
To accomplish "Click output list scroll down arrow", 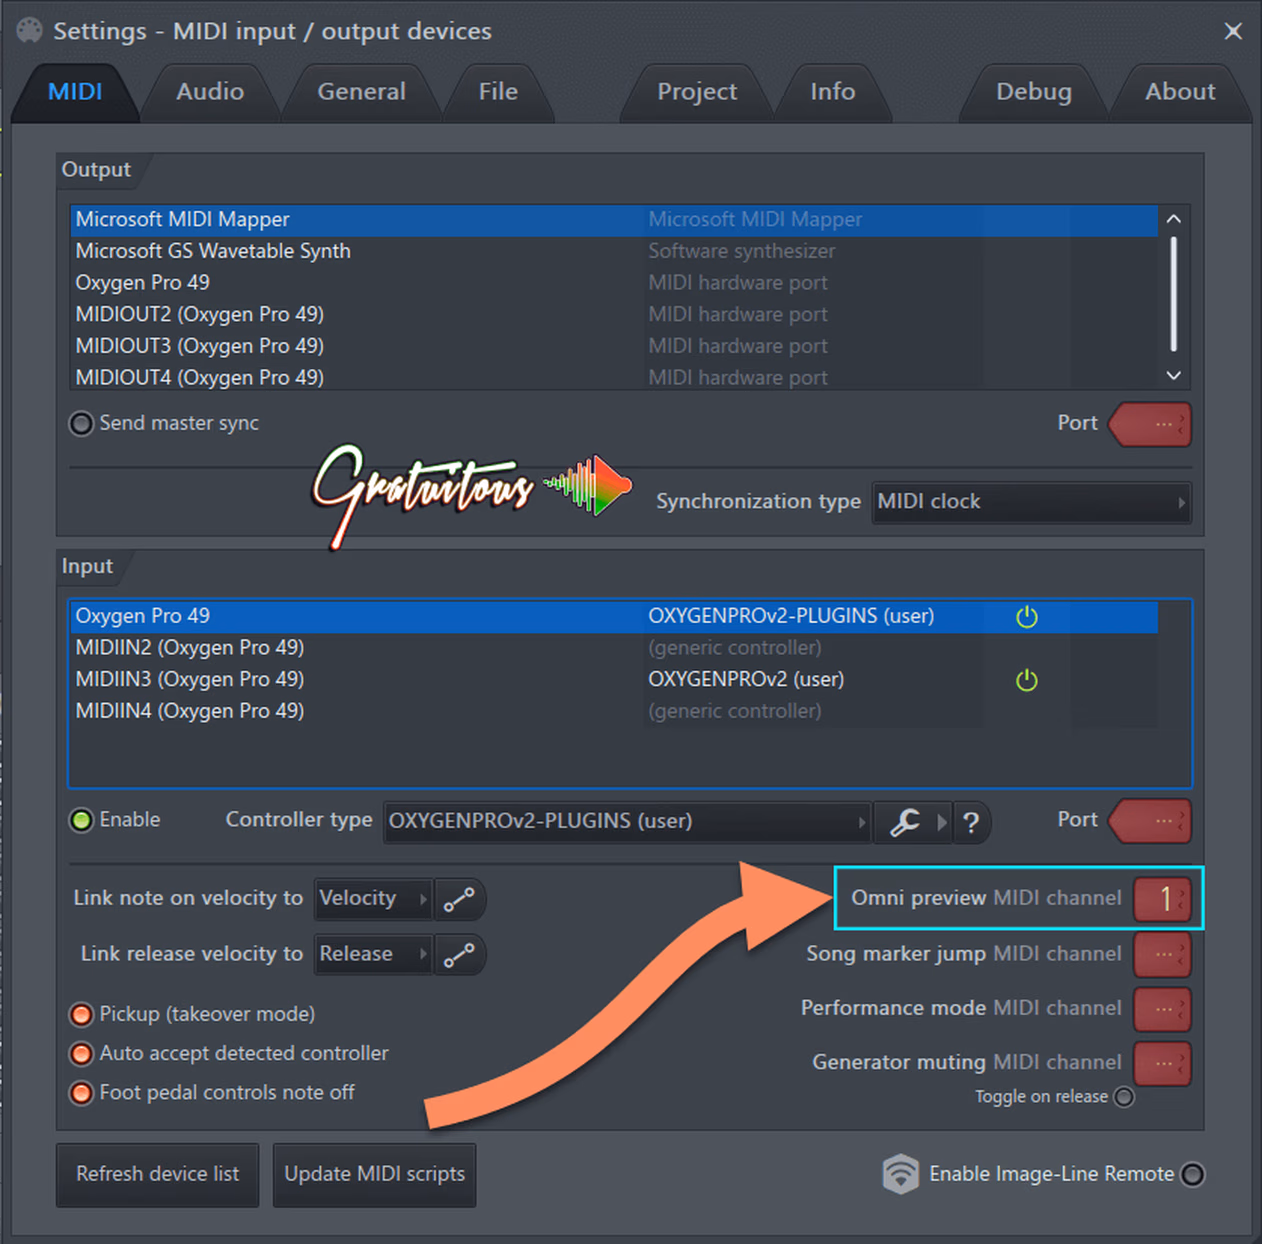I will tap(1174, 376).
